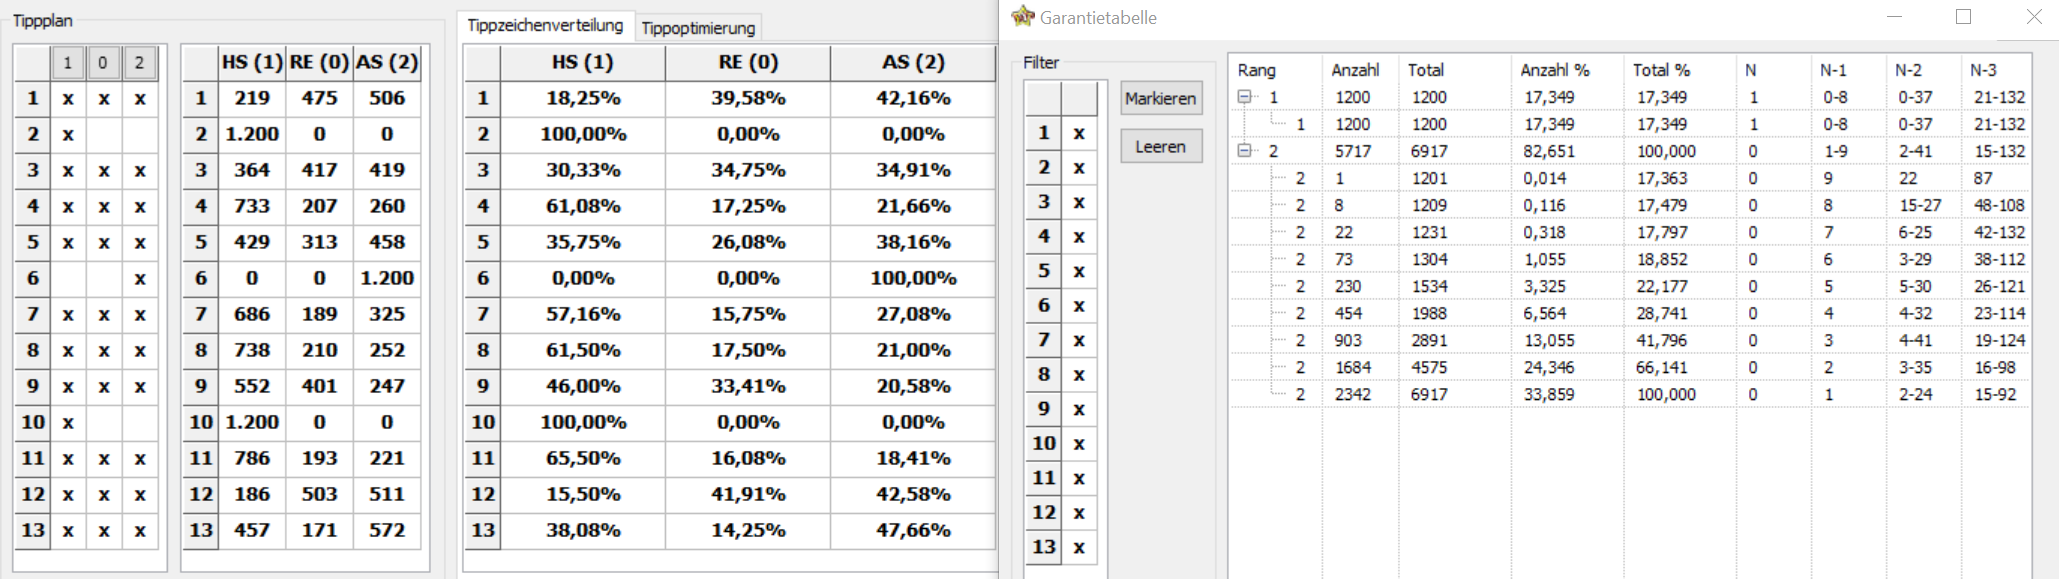2059x579 pixels.
Task: Open the Tippzeichenverteilung tab
Action: [x=545, y=25]
